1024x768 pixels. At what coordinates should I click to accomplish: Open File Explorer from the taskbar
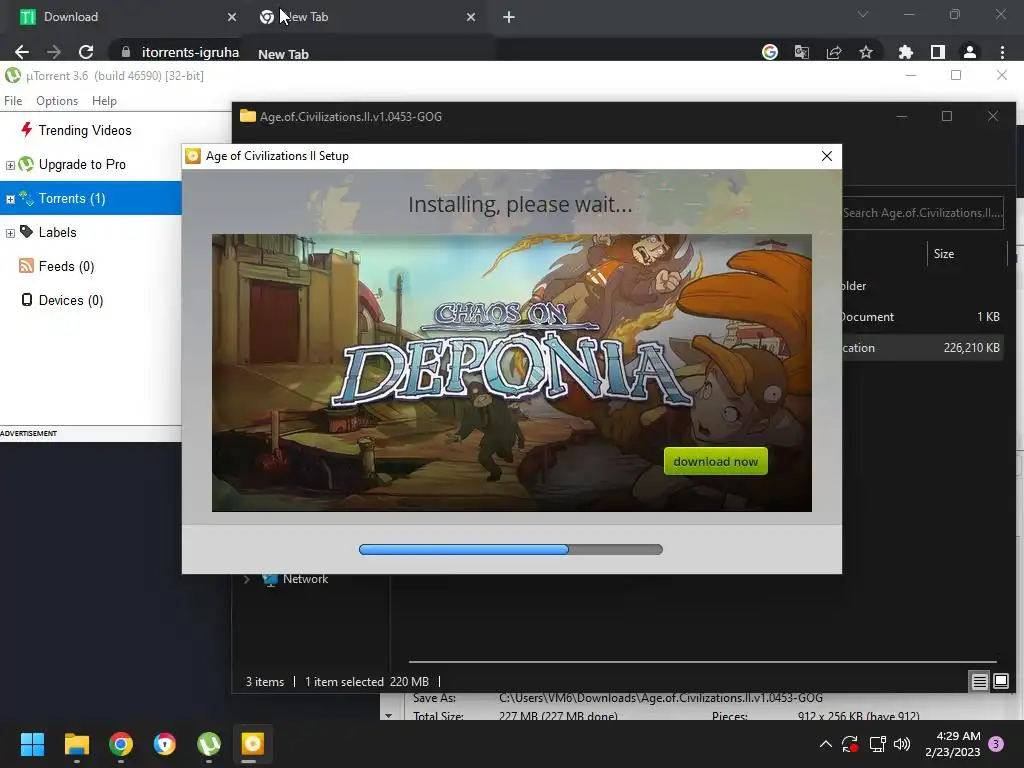pos(76,744)
